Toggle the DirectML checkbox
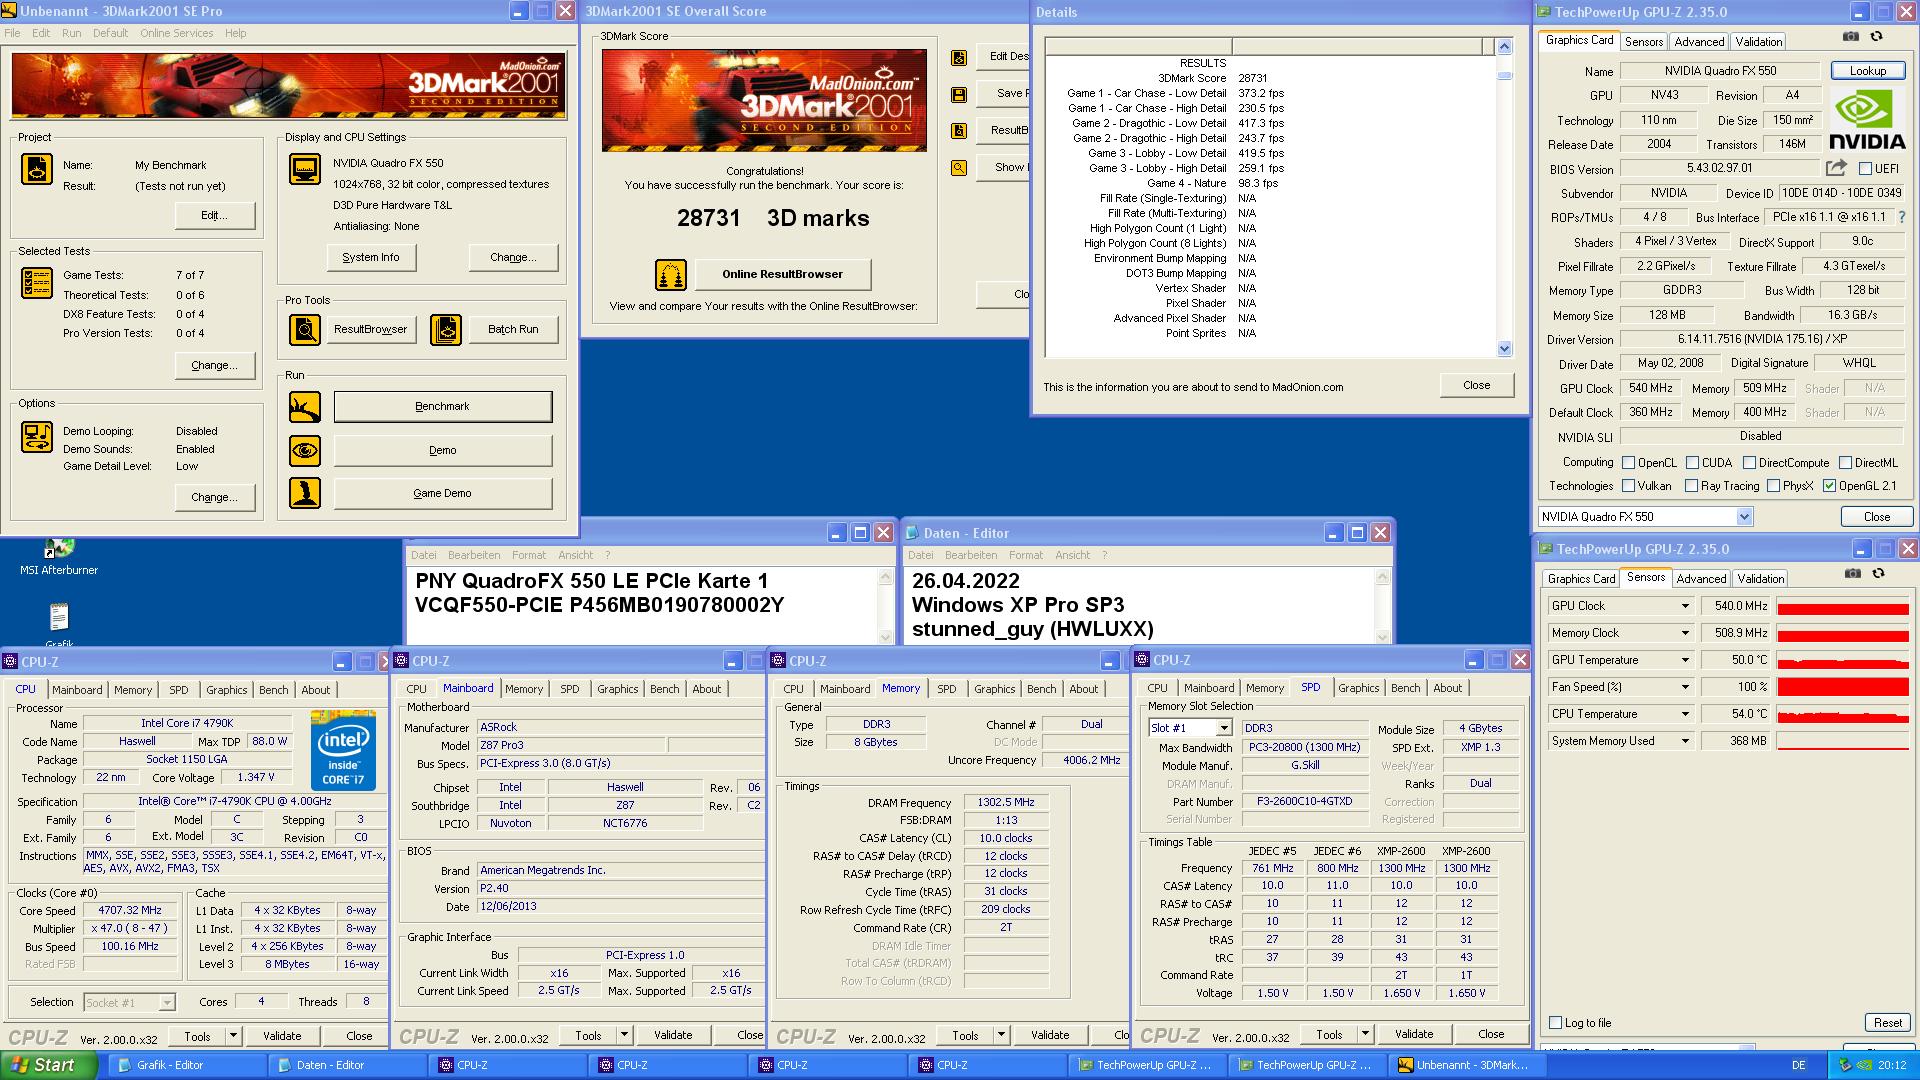Screen dimensions: 1920x1080 click(1845, 463)
